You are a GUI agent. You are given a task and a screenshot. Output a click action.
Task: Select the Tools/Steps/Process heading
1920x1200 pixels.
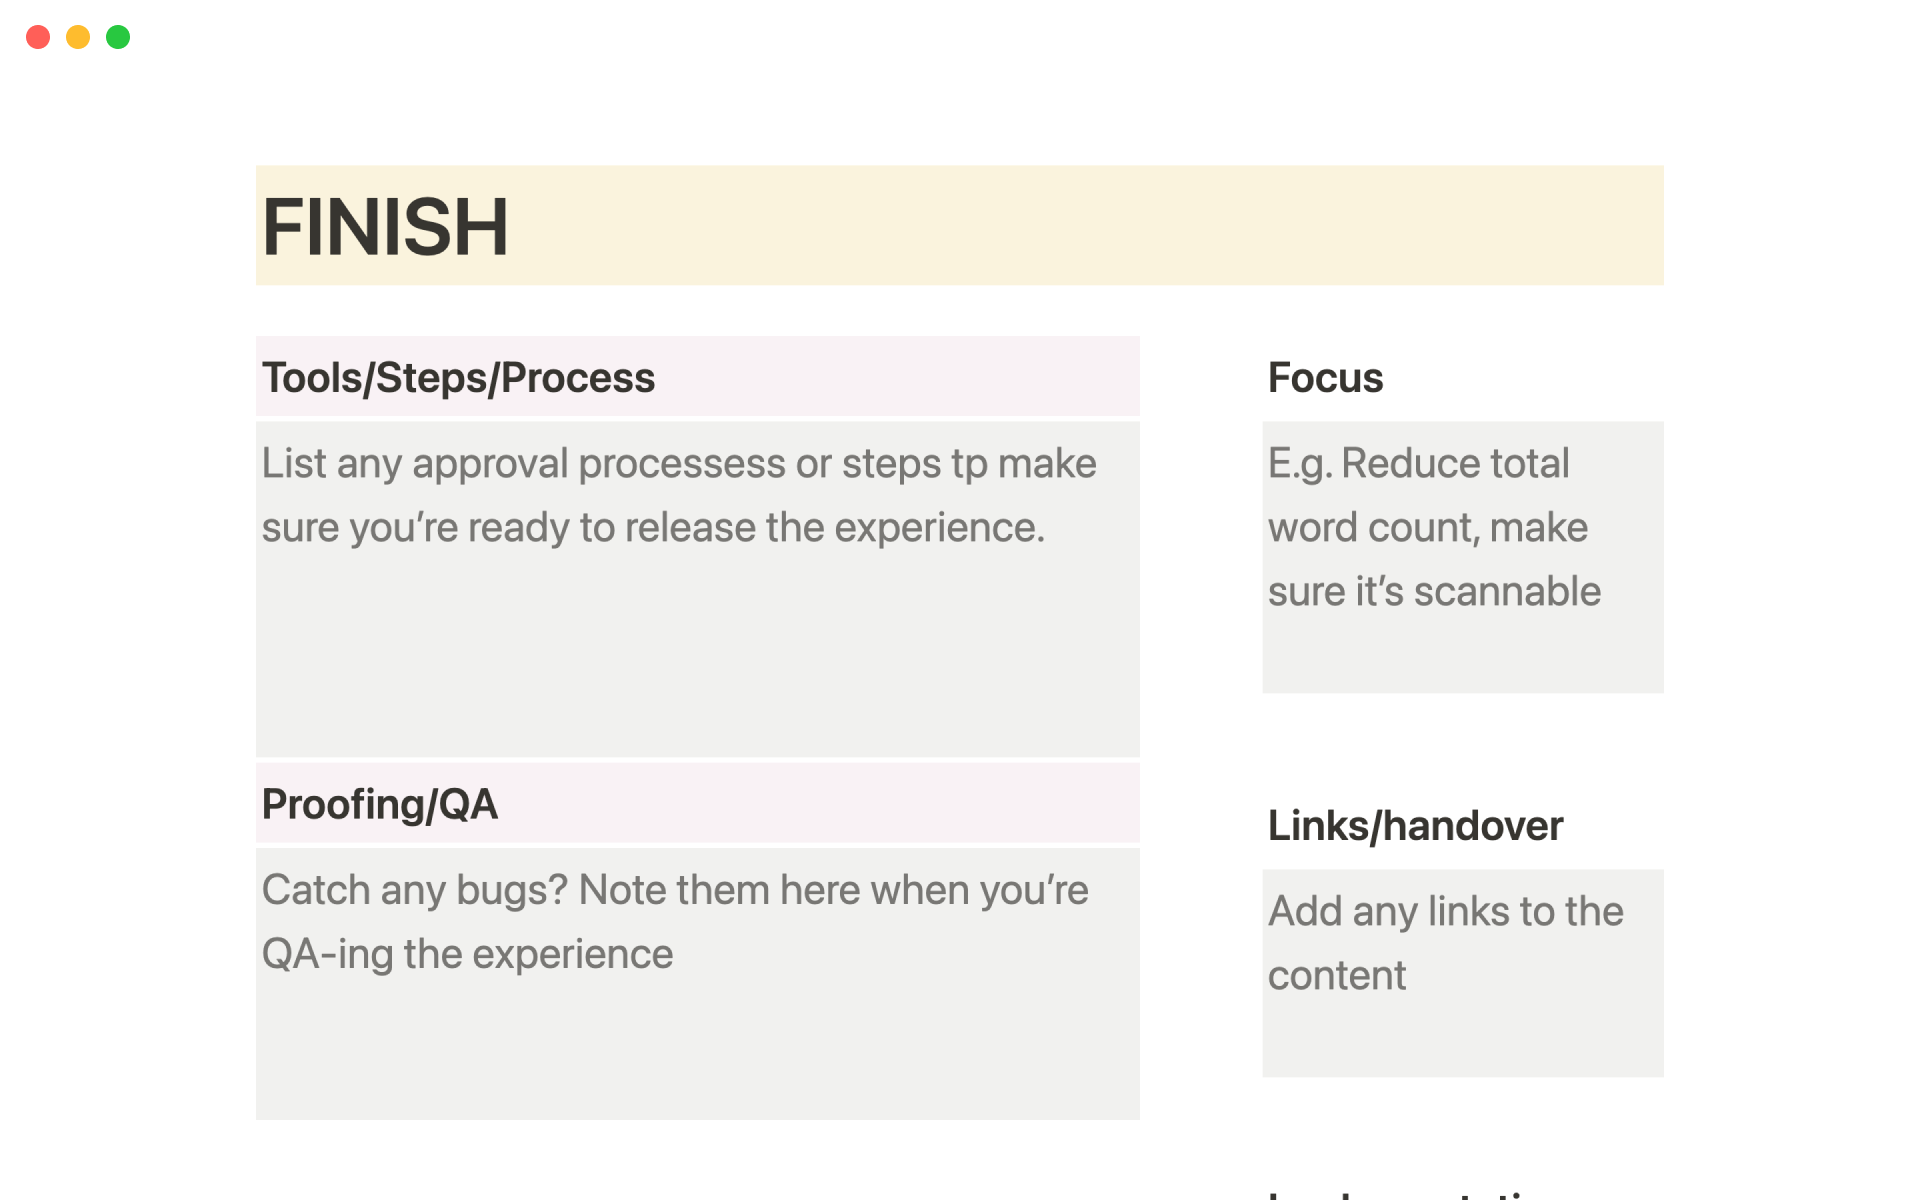click(458, 378)
